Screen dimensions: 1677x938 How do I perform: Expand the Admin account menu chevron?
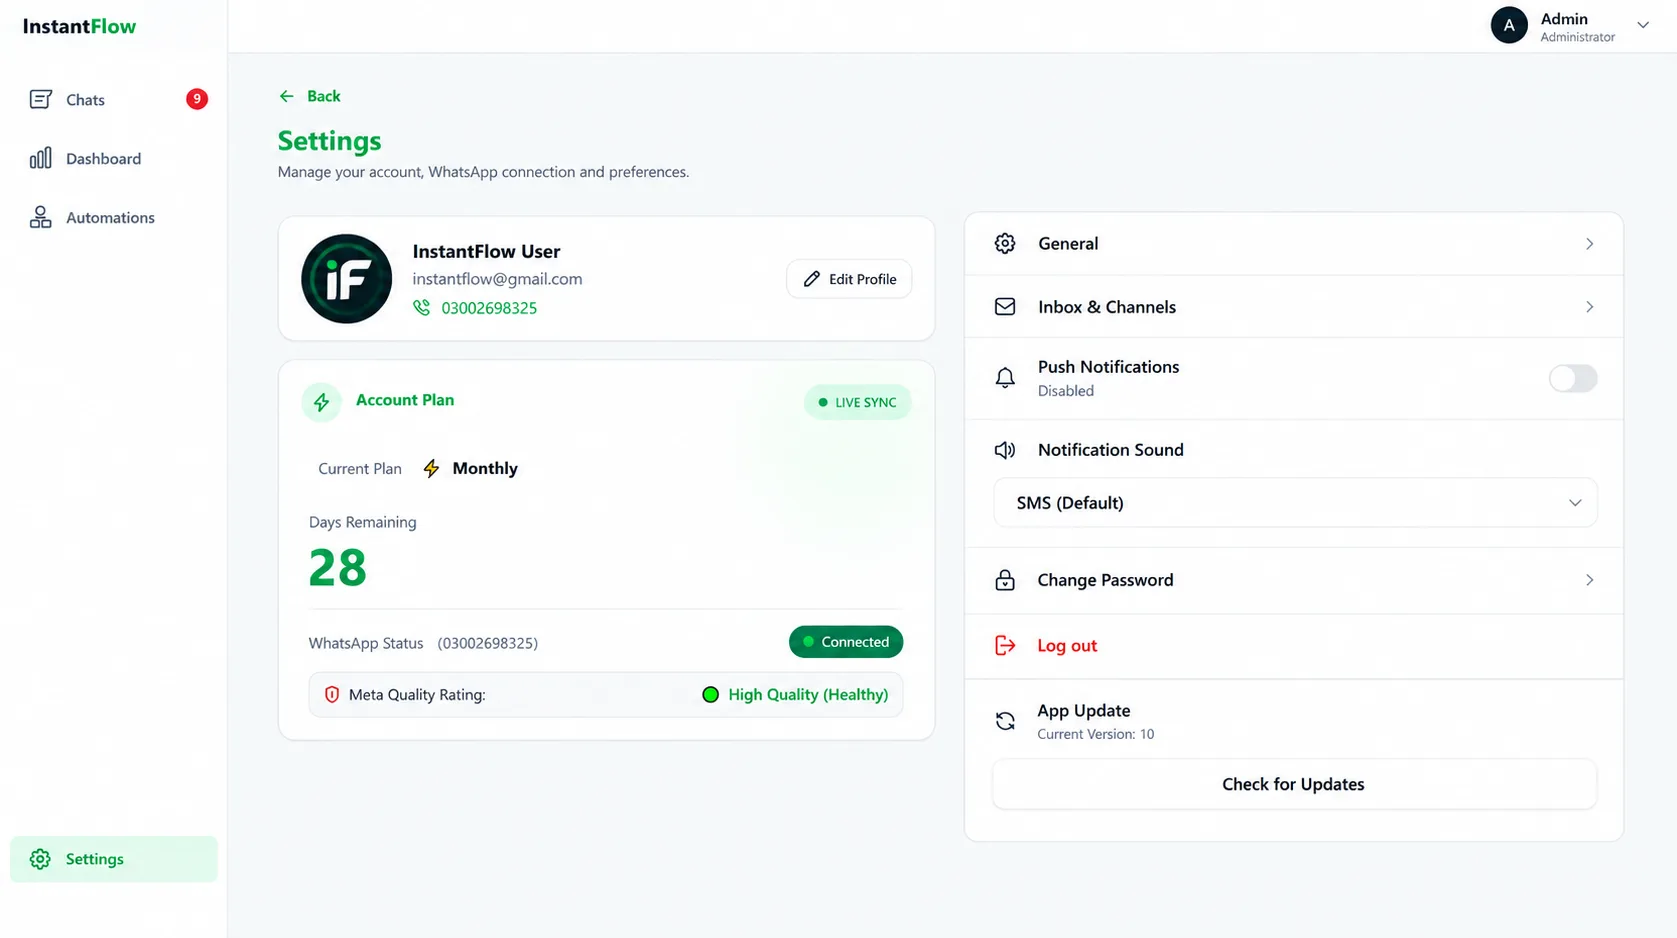(x=1643, y=25)
